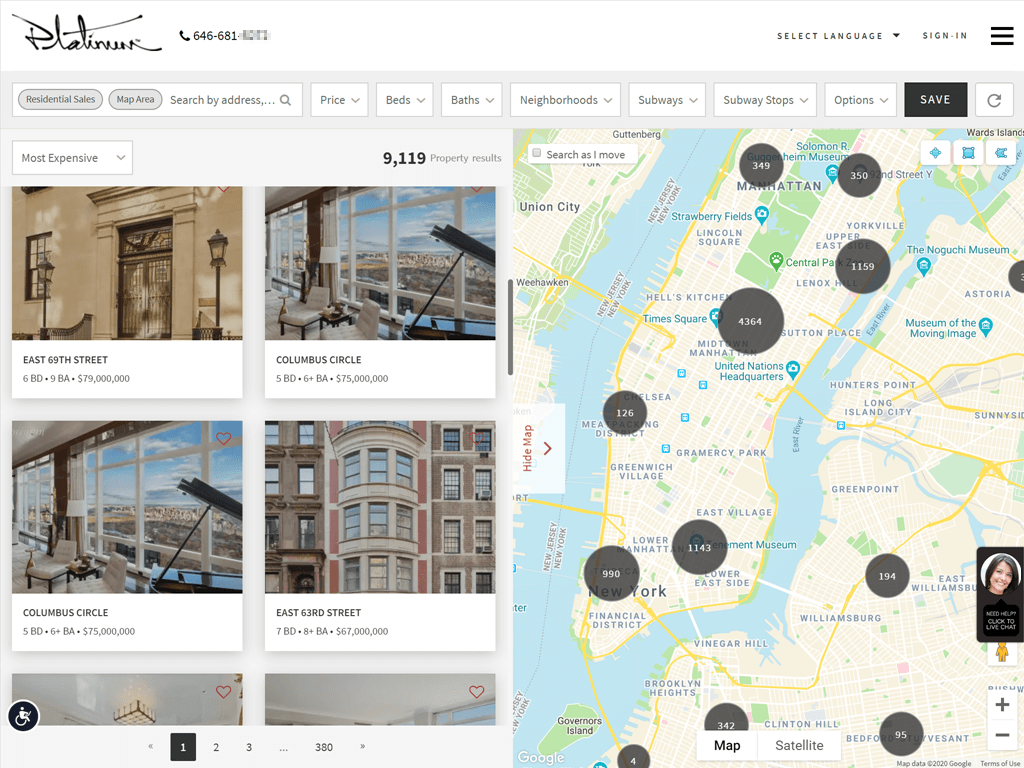Open the Select Language dropdown
1024x768 pixels.
[838, 36]
